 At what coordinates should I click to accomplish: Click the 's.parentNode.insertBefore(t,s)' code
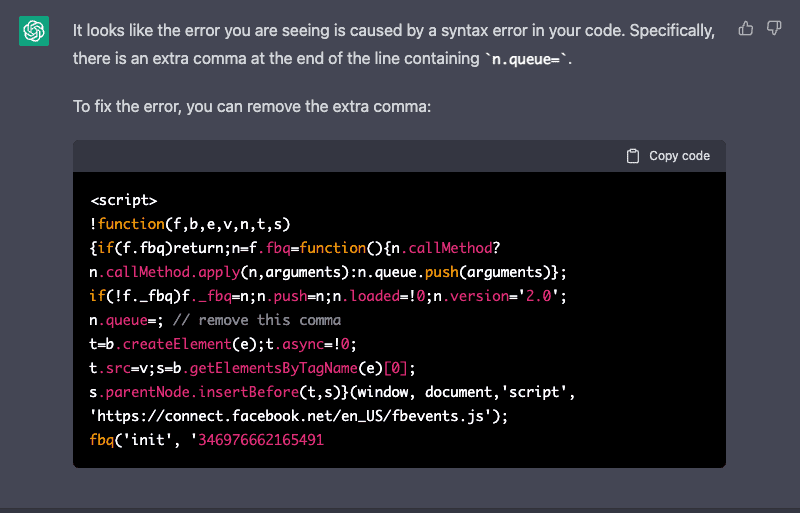click(218, 392)
